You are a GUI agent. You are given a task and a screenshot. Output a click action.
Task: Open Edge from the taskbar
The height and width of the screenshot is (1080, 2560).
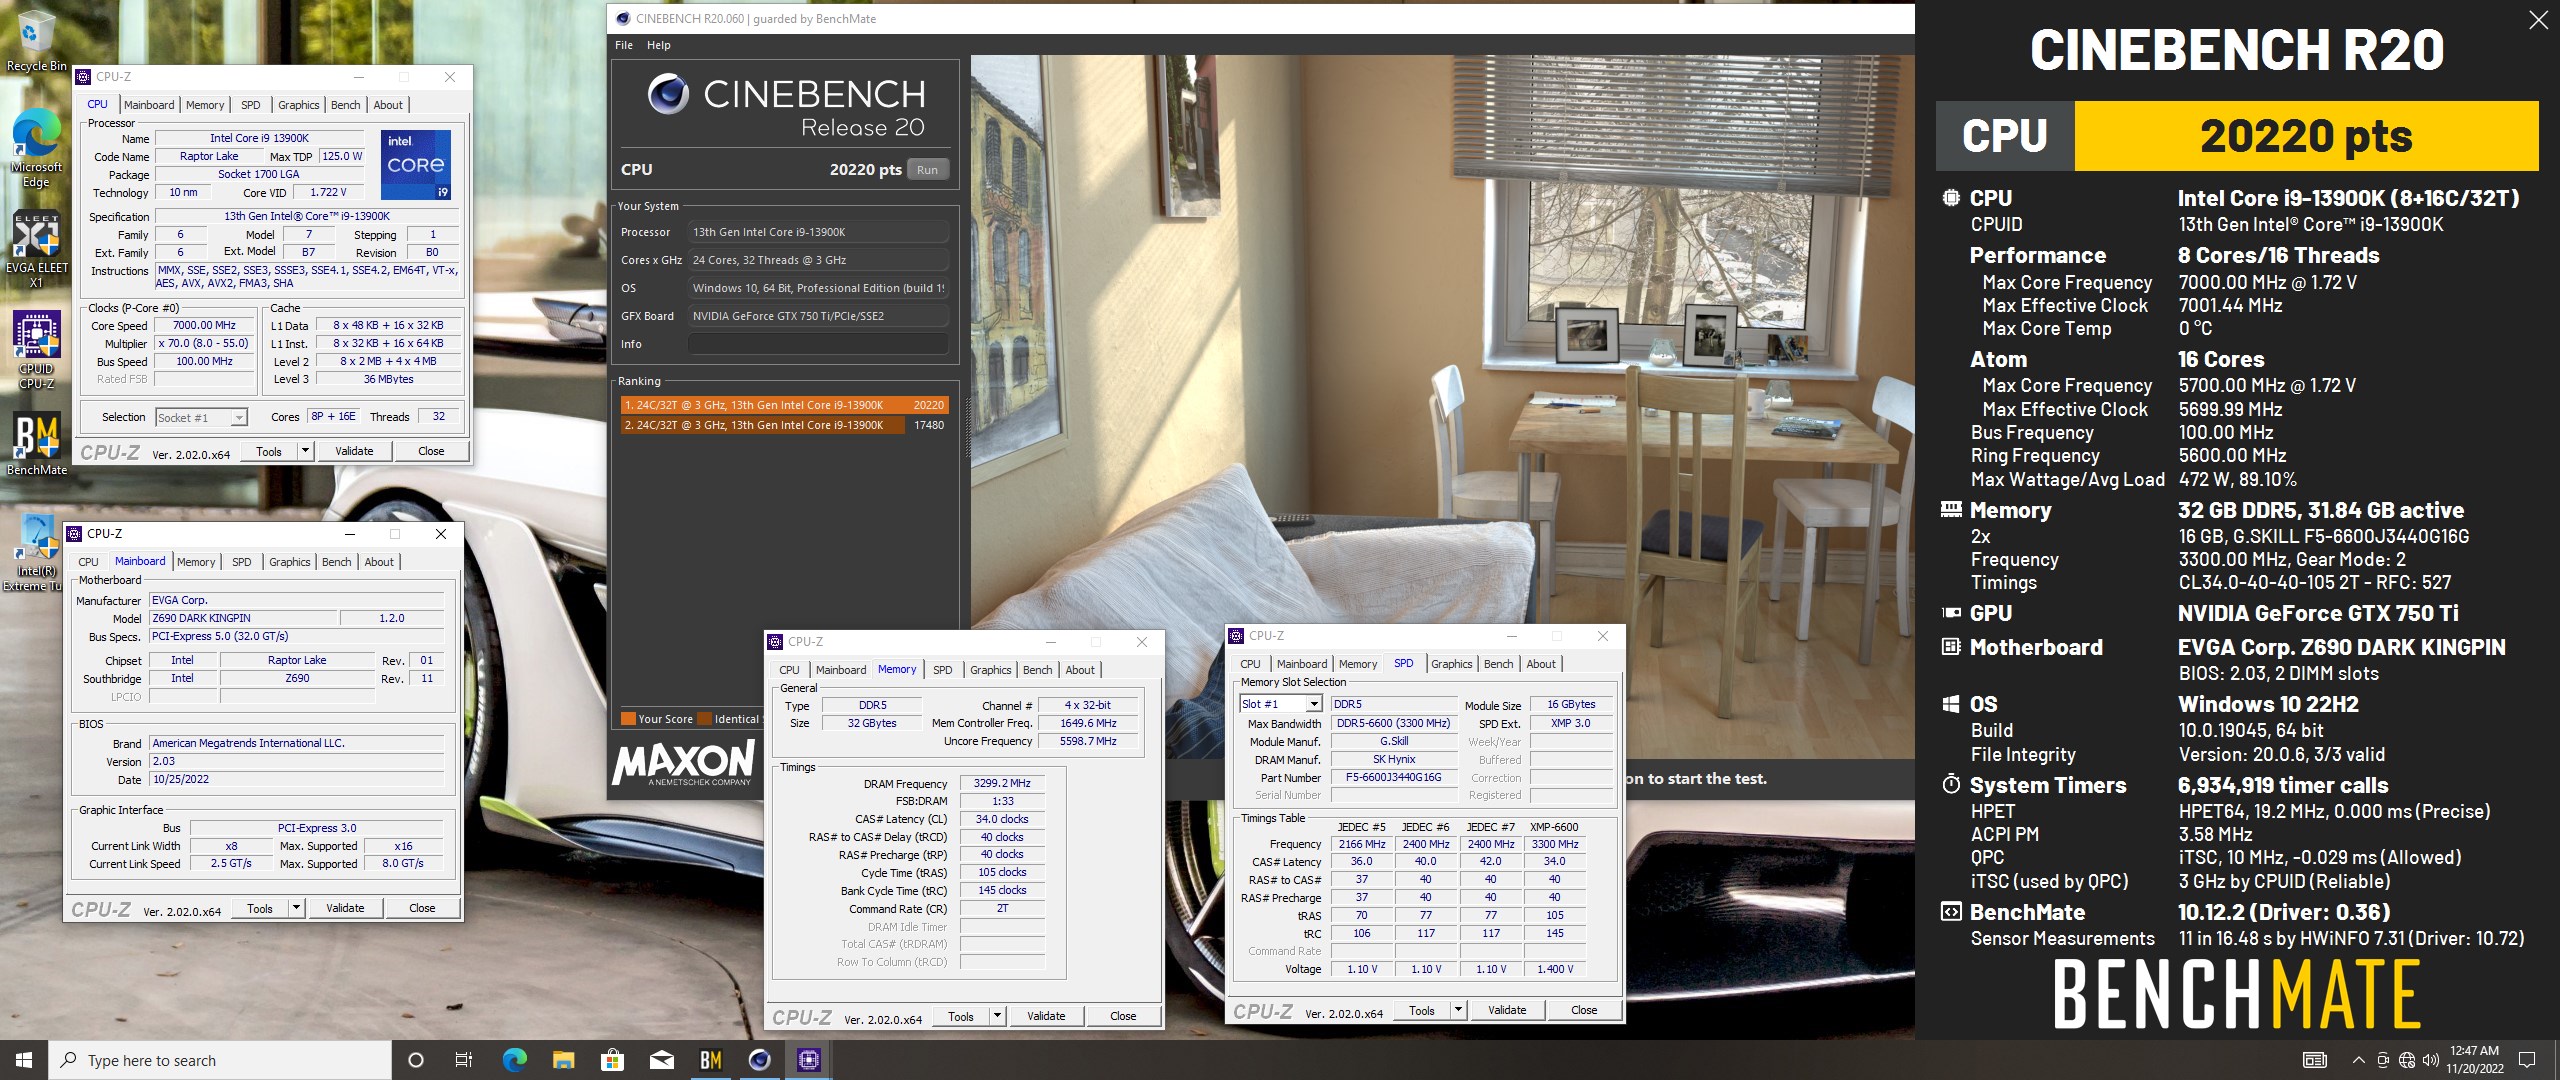[514, 1060]
